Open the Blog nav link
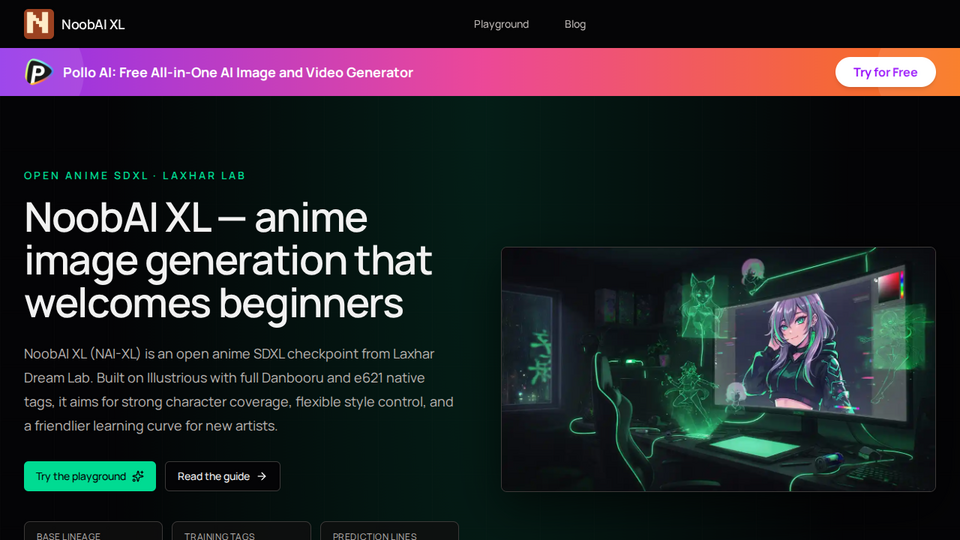The width and height of the screenshot is (960, 540). 575,24
